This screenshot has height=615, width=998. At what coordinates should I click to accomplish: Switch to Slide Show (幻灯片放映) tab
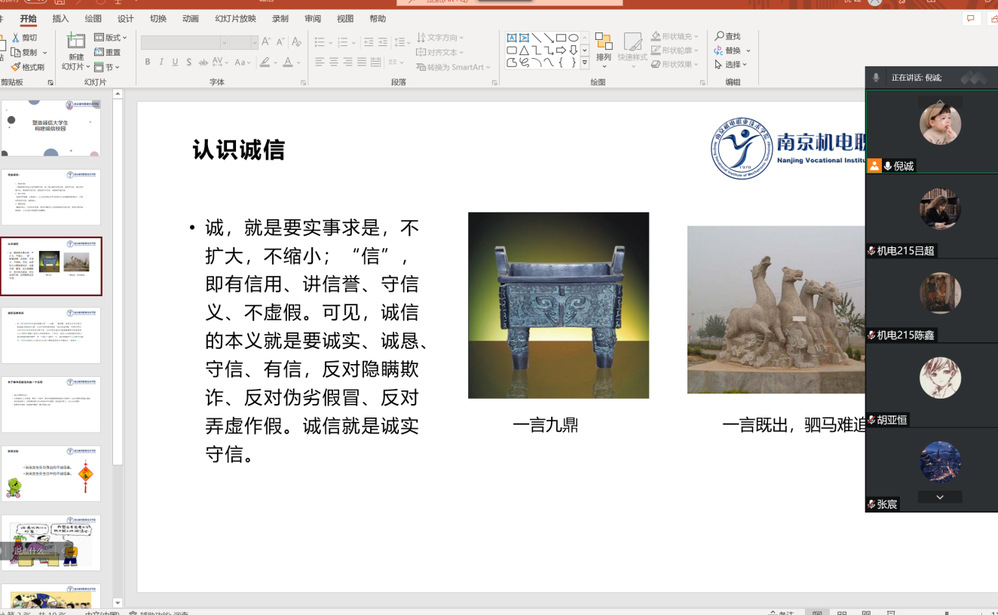(235, 19)
